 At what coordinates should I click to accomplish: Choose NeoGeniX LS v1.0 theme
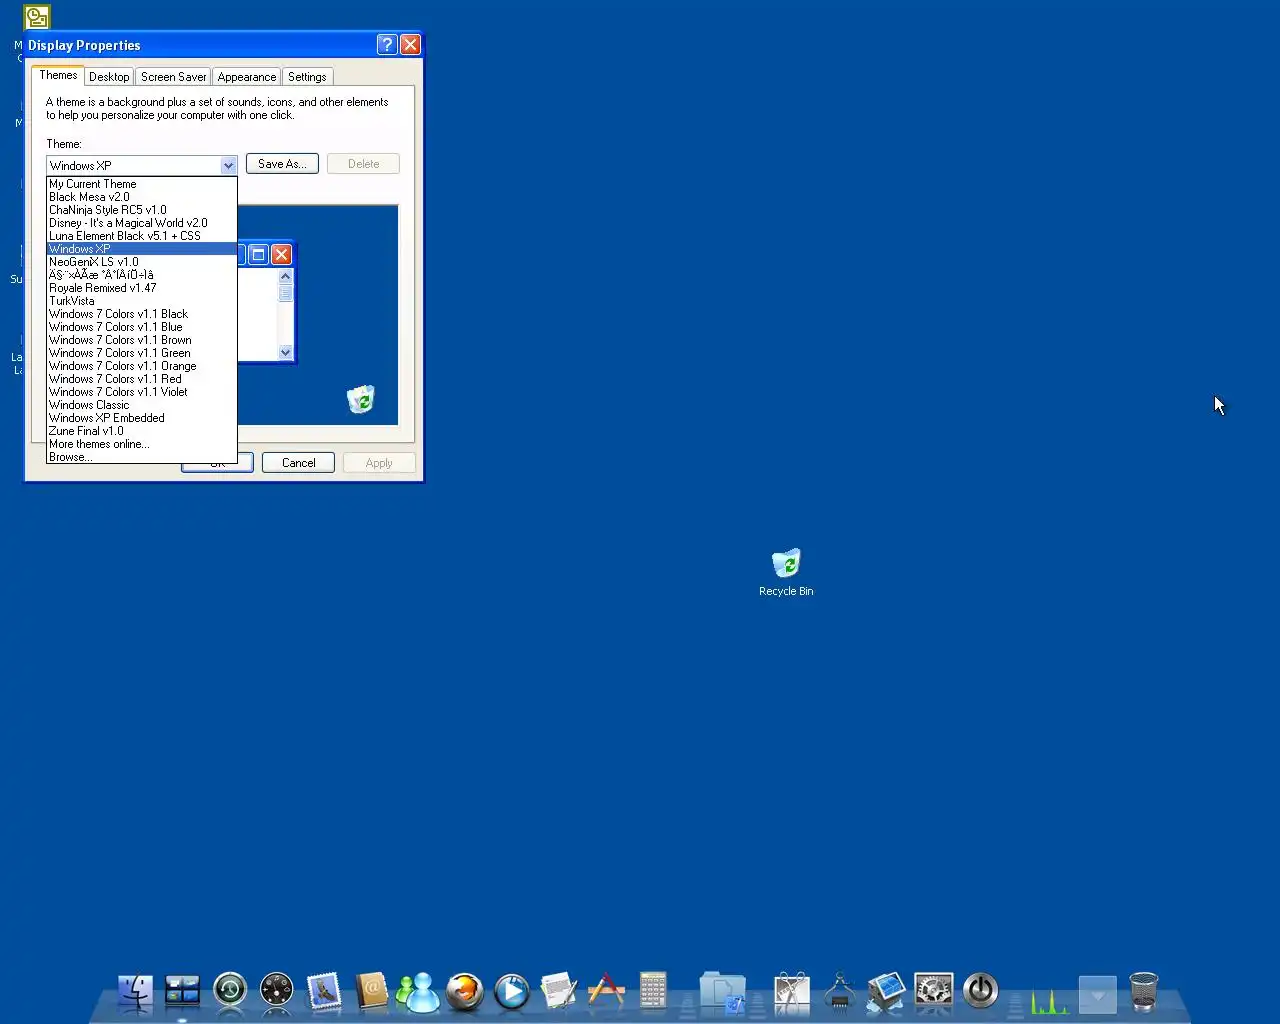(x=141, y=262)
